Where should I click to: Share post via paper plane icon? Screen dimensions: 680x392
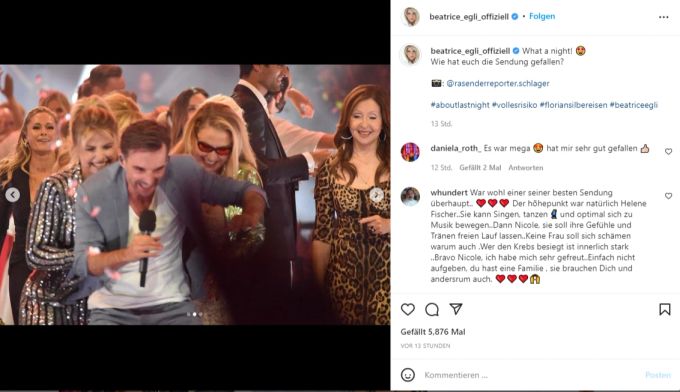456,309
